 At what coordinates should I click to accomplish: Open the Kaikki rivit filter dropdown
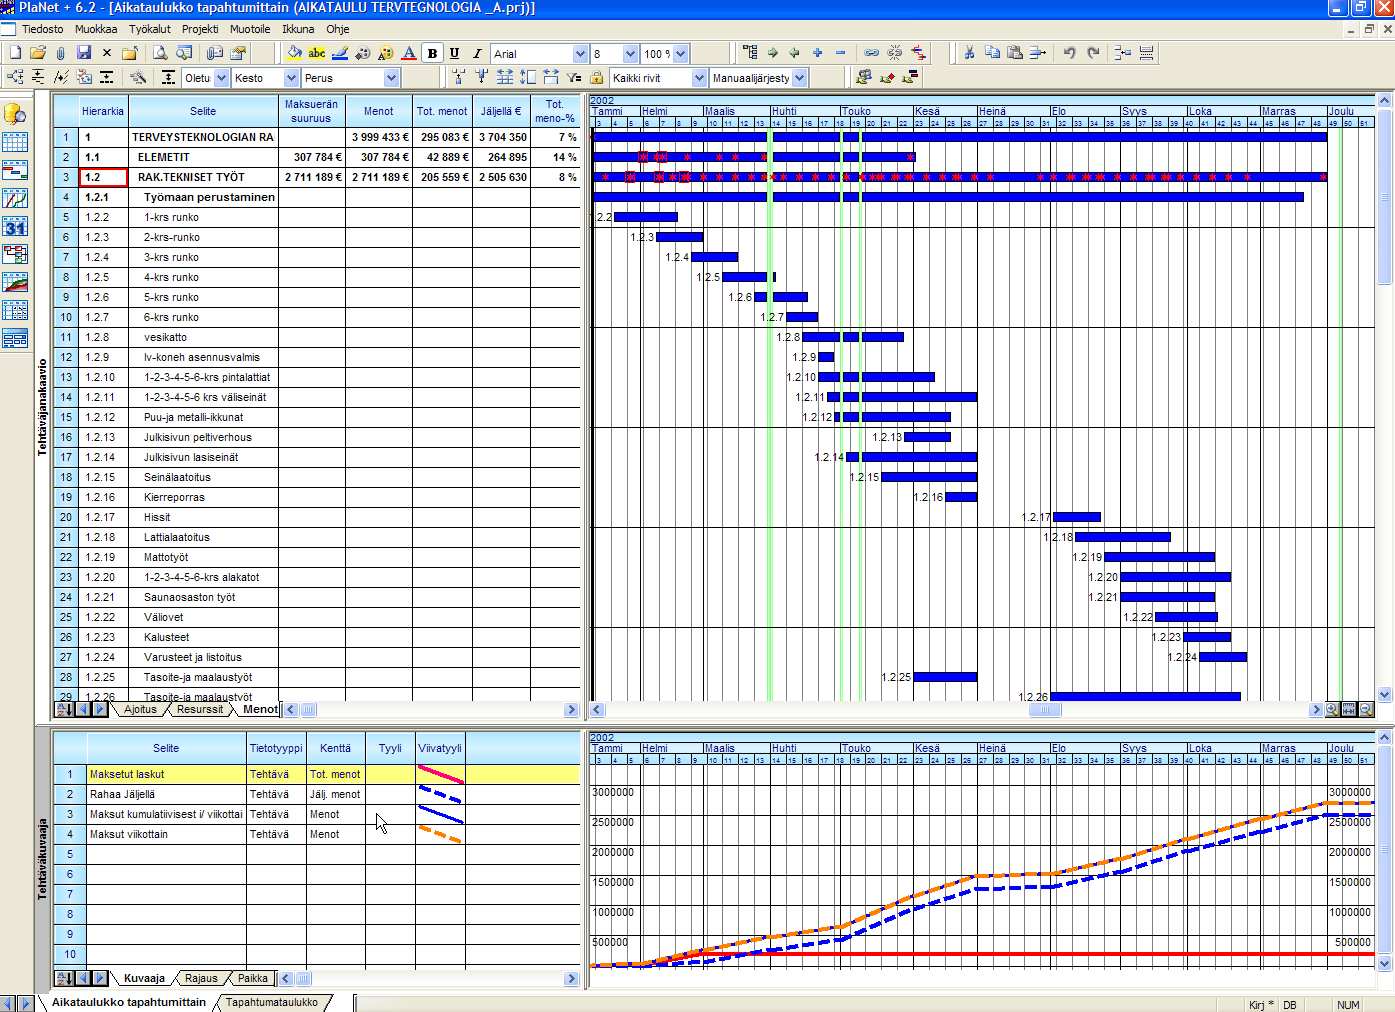[699, 78]
